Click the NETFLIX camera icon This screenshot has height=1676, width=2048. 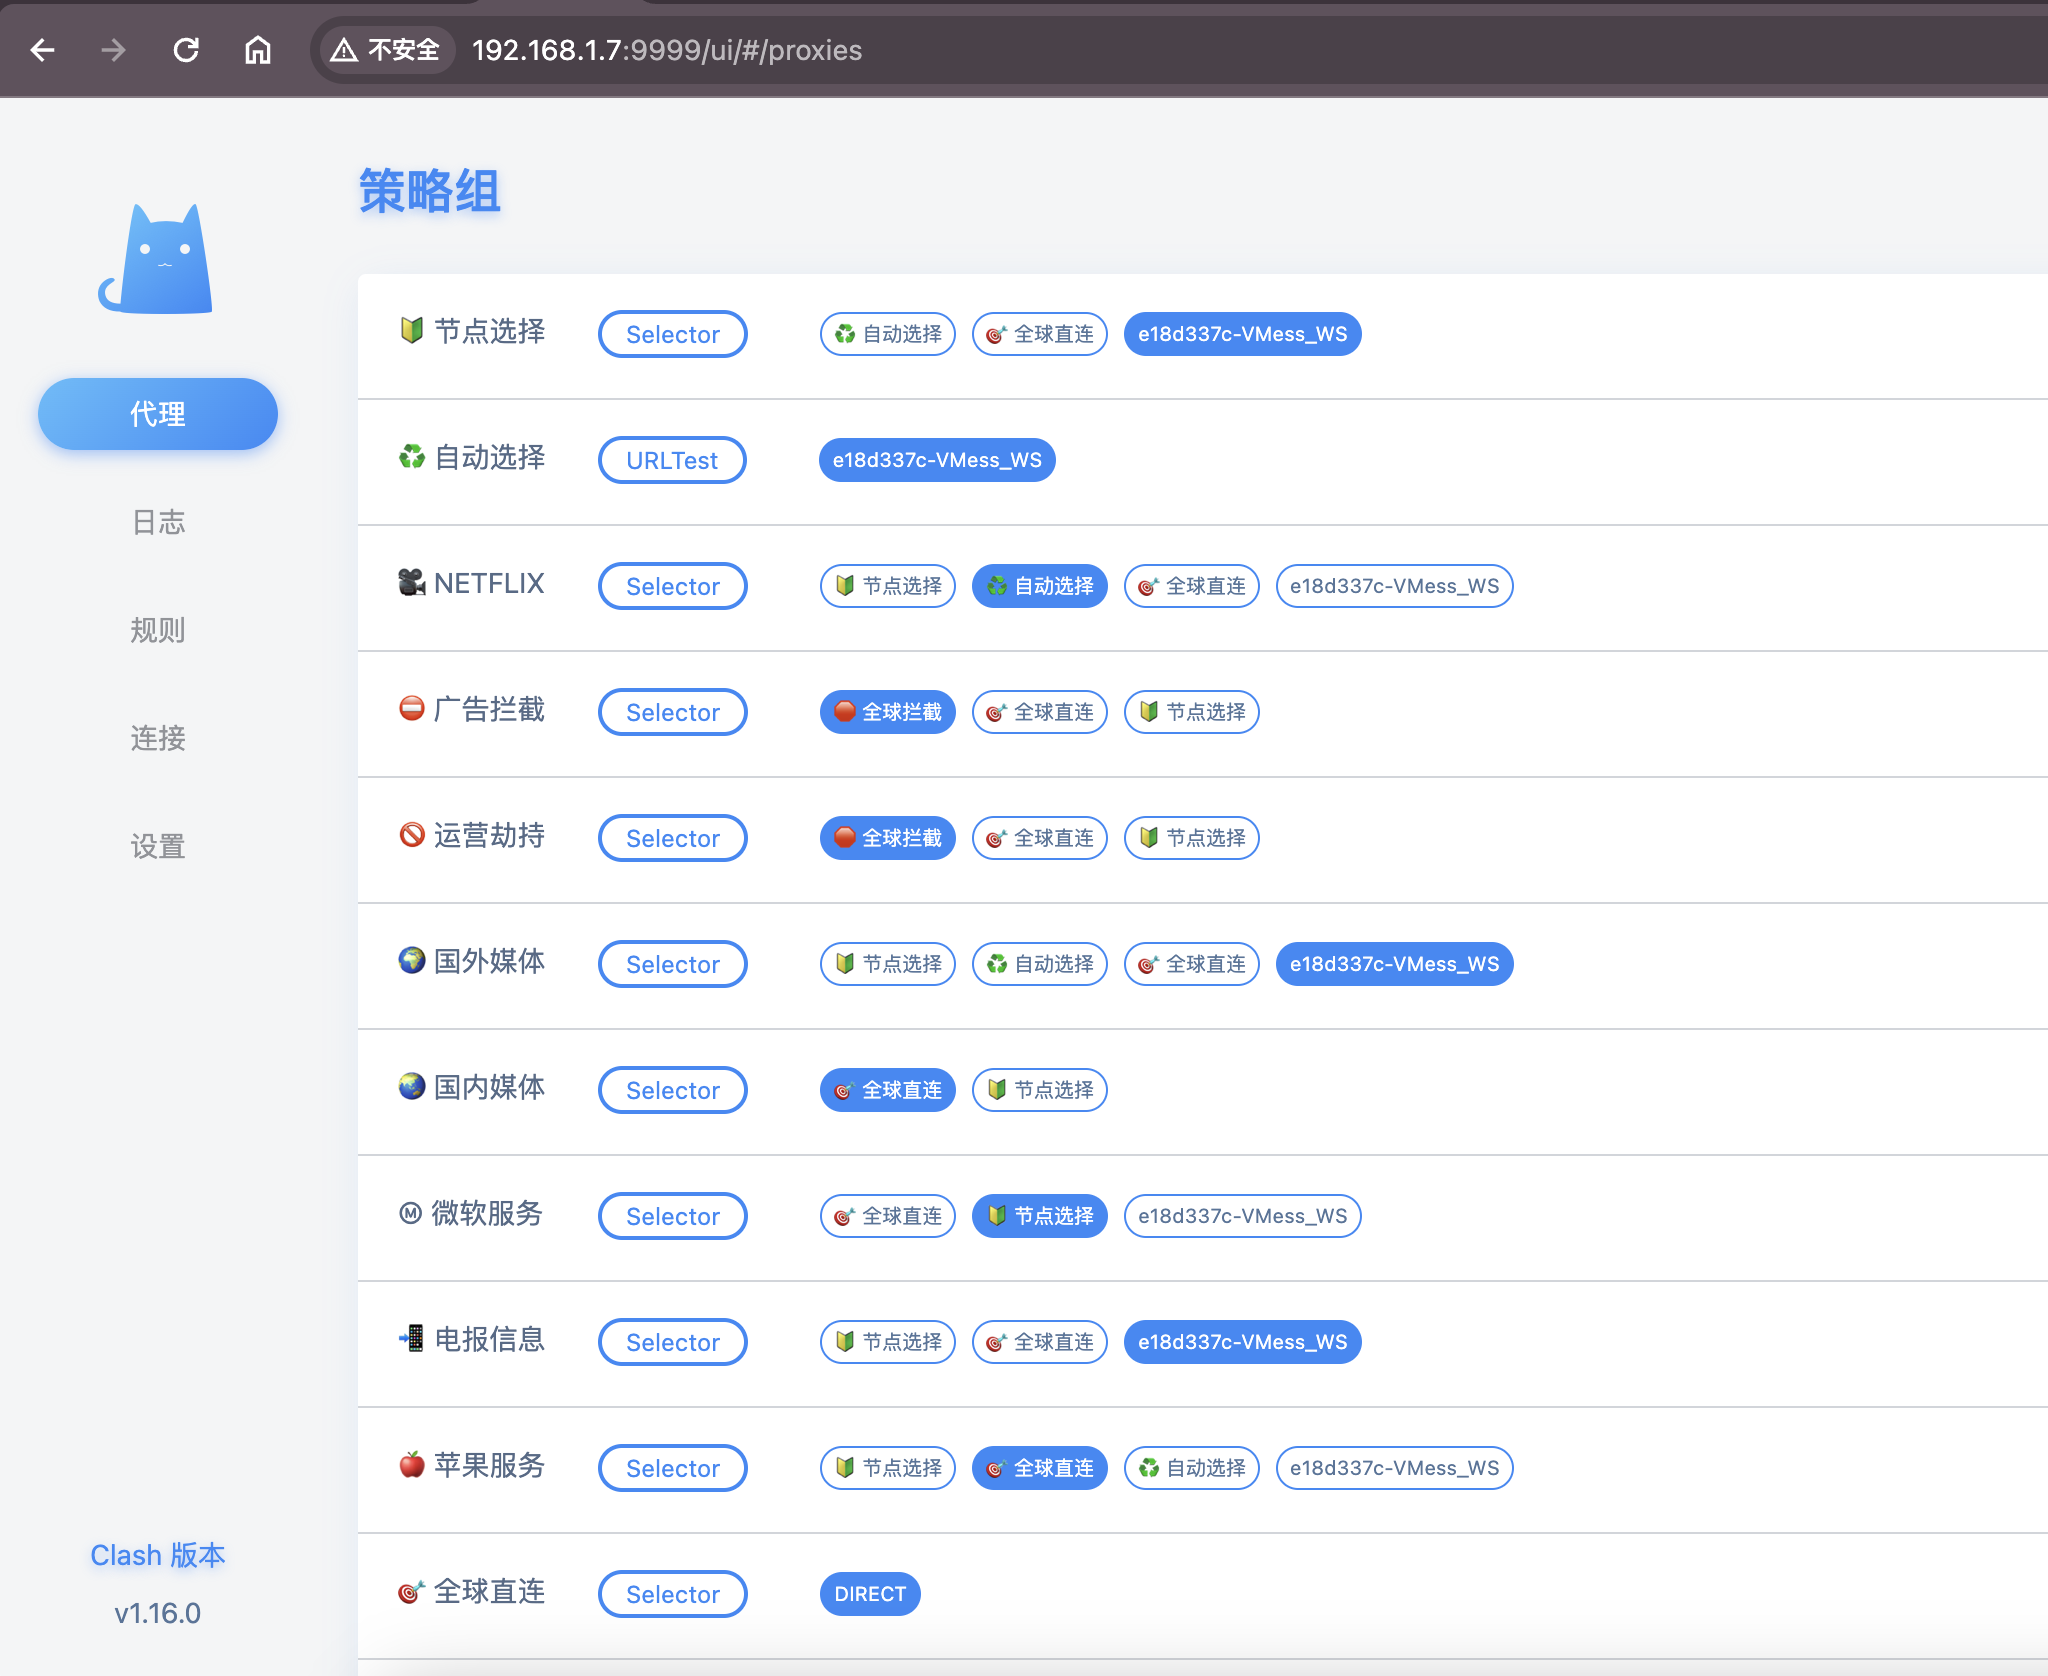[411, 582]
